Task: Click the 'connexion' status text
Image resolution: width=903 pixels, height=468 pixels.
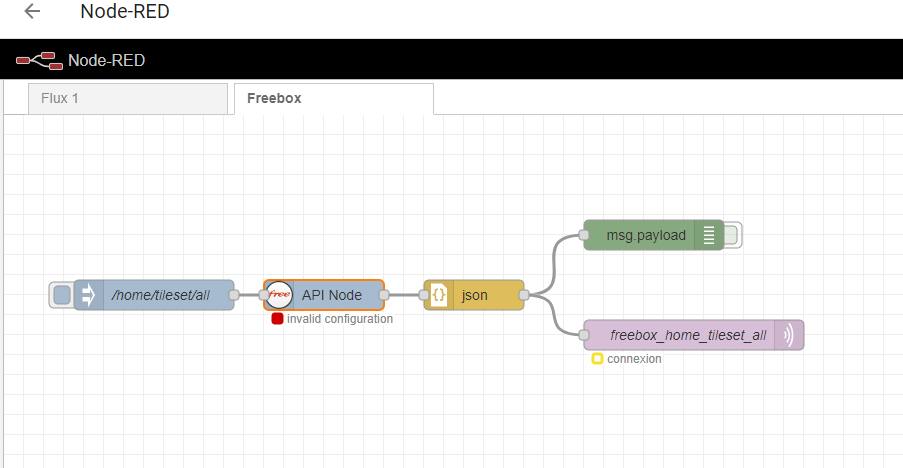Action: (x=634, y=359)
